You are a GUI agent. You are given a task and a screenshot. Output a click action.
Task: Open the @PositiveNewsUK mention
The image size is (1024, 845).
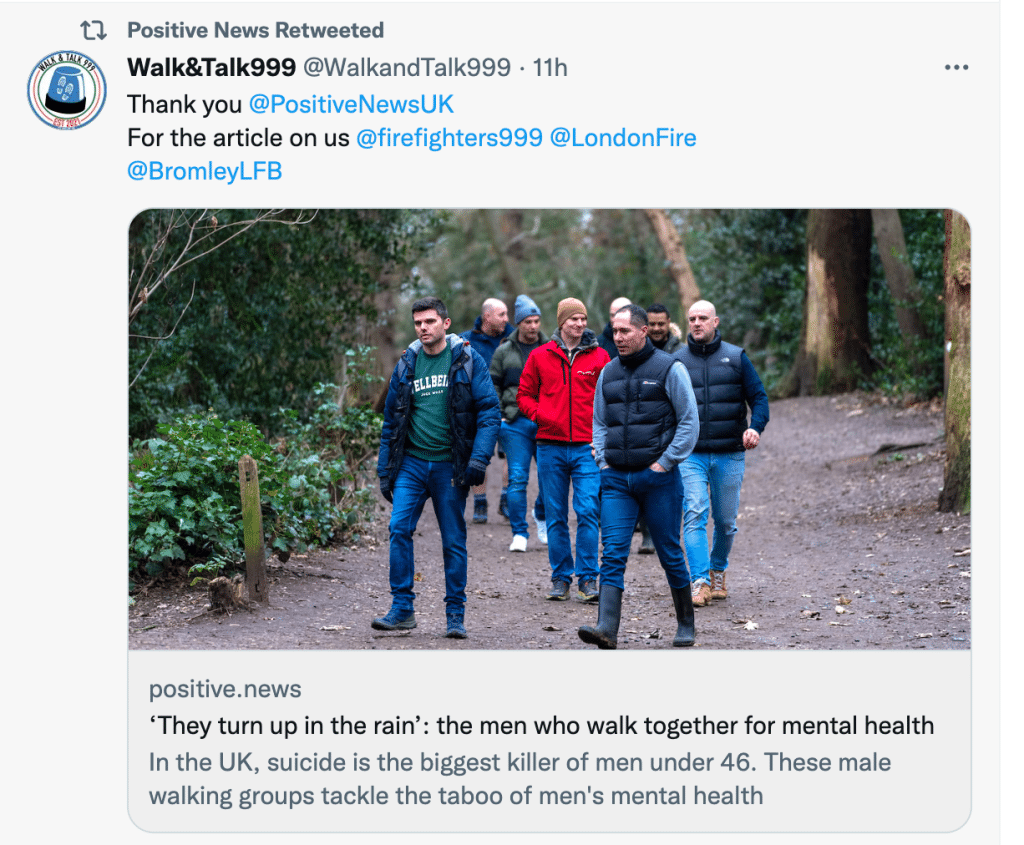(351, 104)
